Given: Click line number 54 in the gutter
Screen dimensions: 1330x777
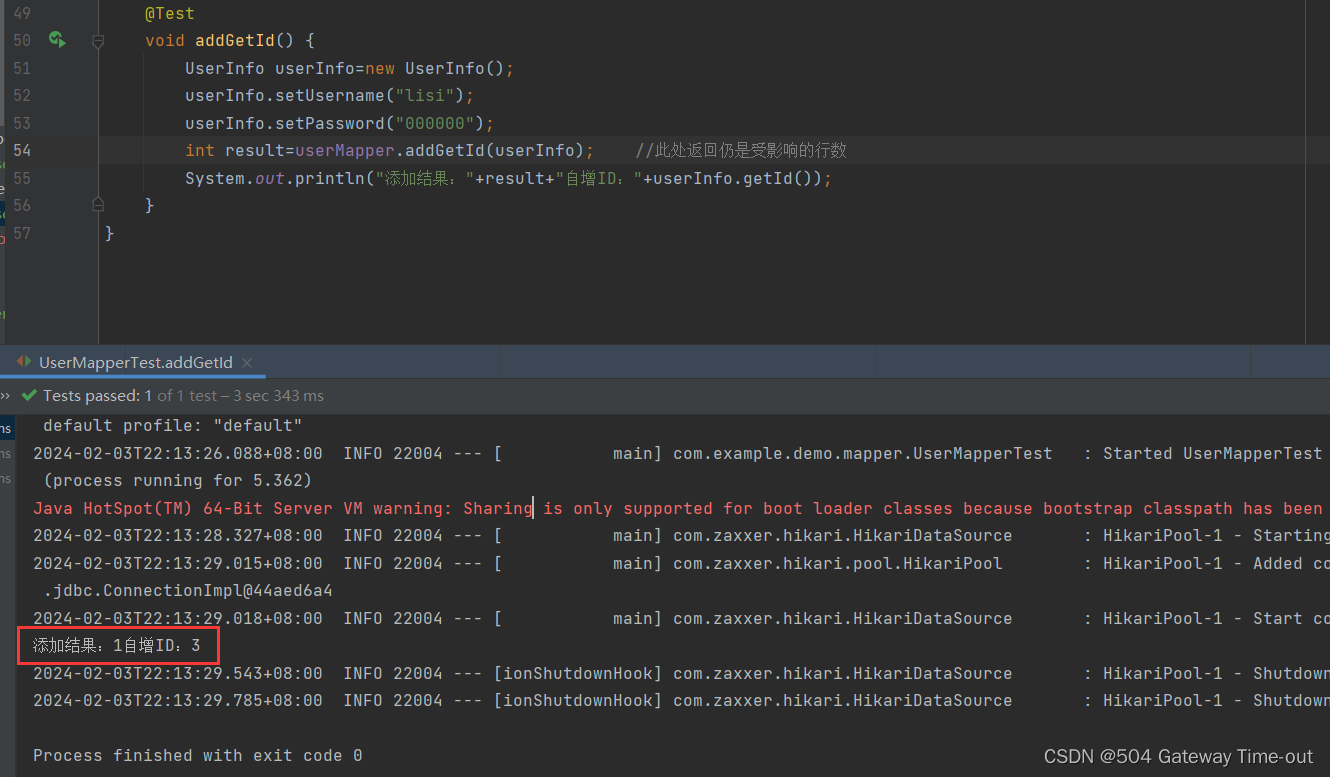Looking at the screenshot, I should click(x=22, y=150).
